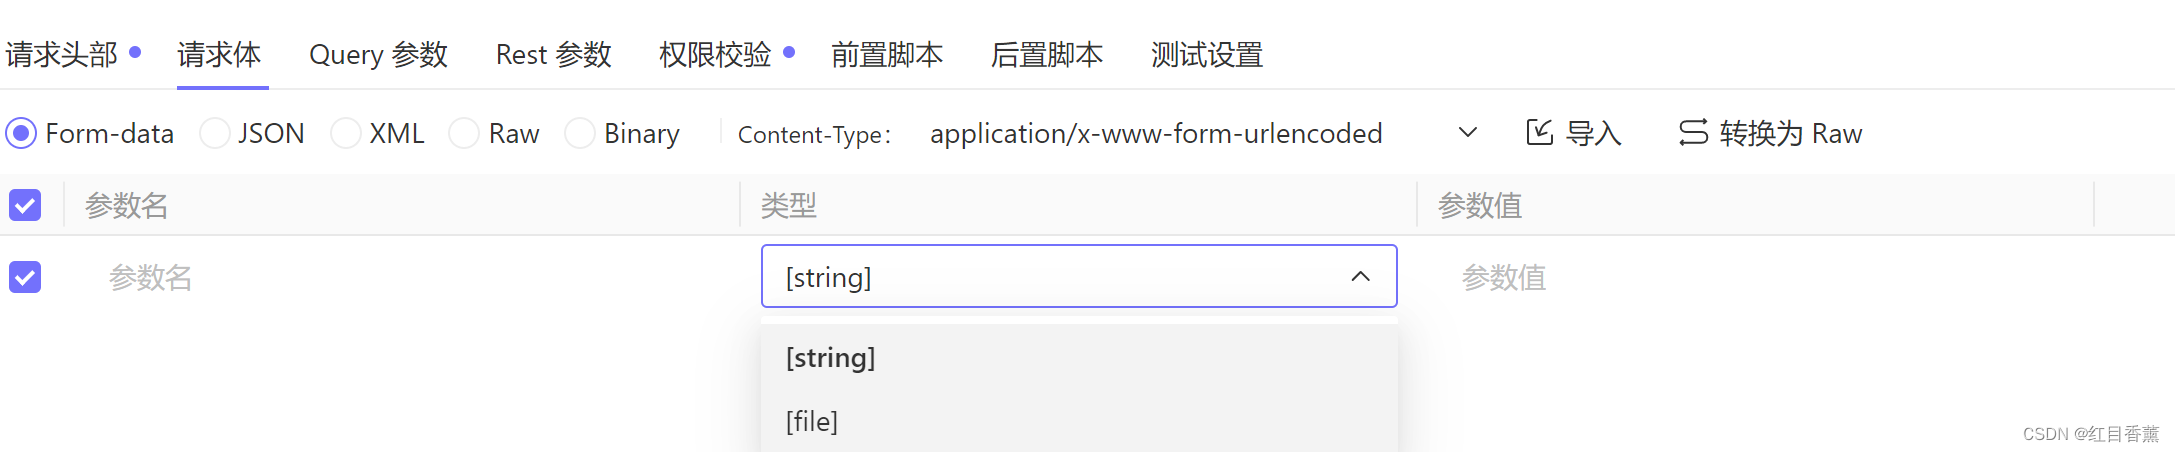
Task: Open the 请求头部 tab
Action: [x=62, y=54]
